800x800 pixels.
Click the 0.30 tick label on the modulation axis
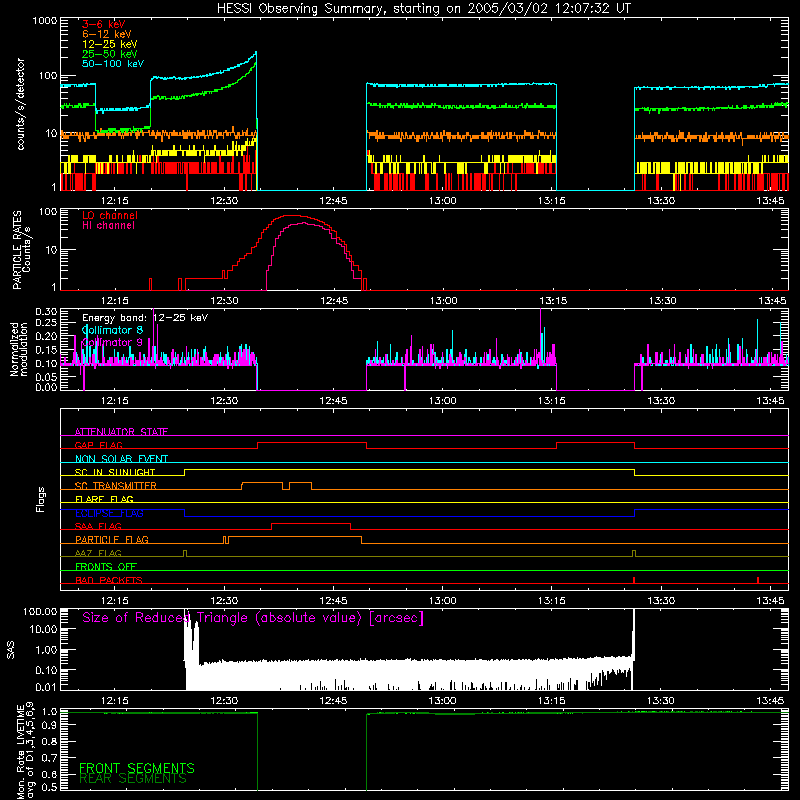[x=46, y=311]
